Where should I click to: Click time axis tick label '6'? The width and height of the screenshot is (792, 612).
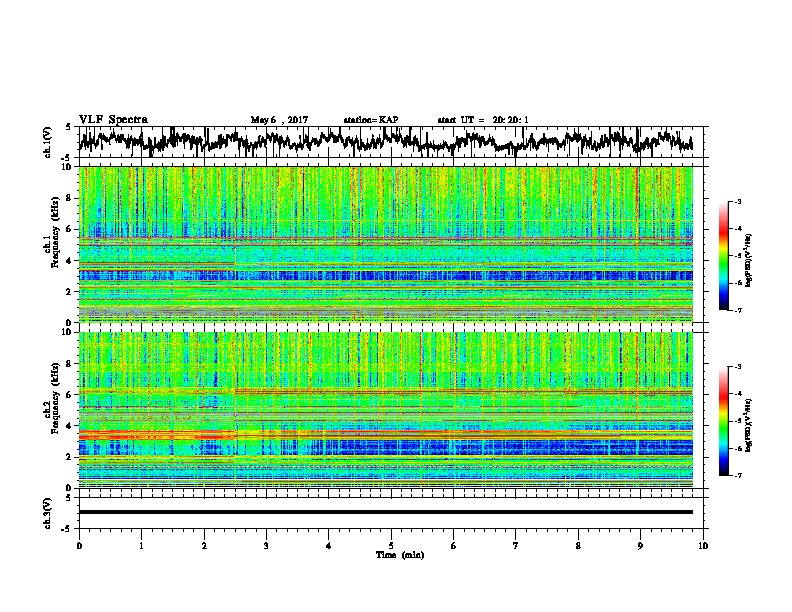[x=454, y=546]
